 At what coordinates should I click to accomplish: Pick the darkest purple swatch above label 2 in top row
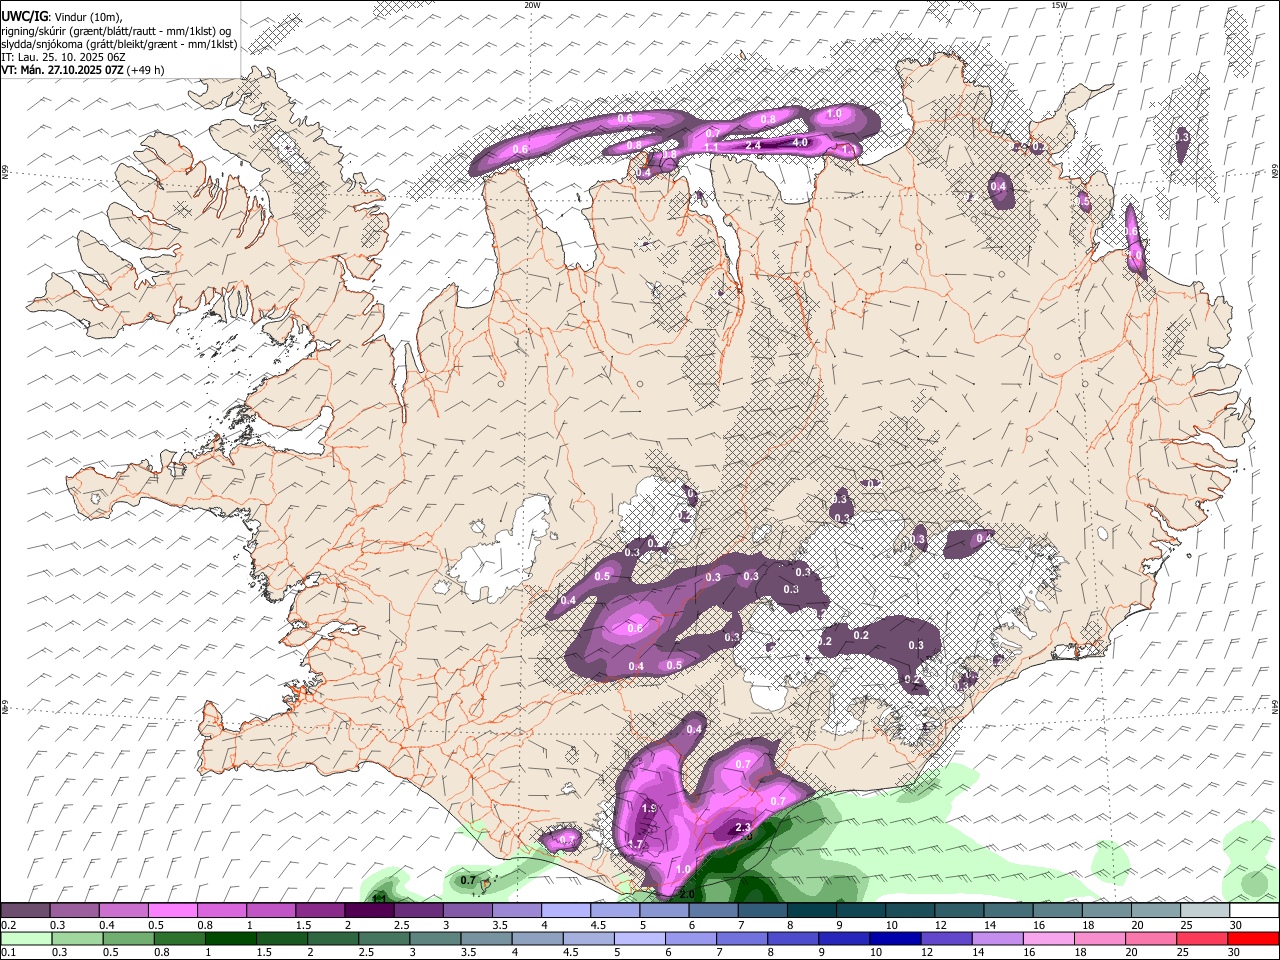tap(369, 911)
